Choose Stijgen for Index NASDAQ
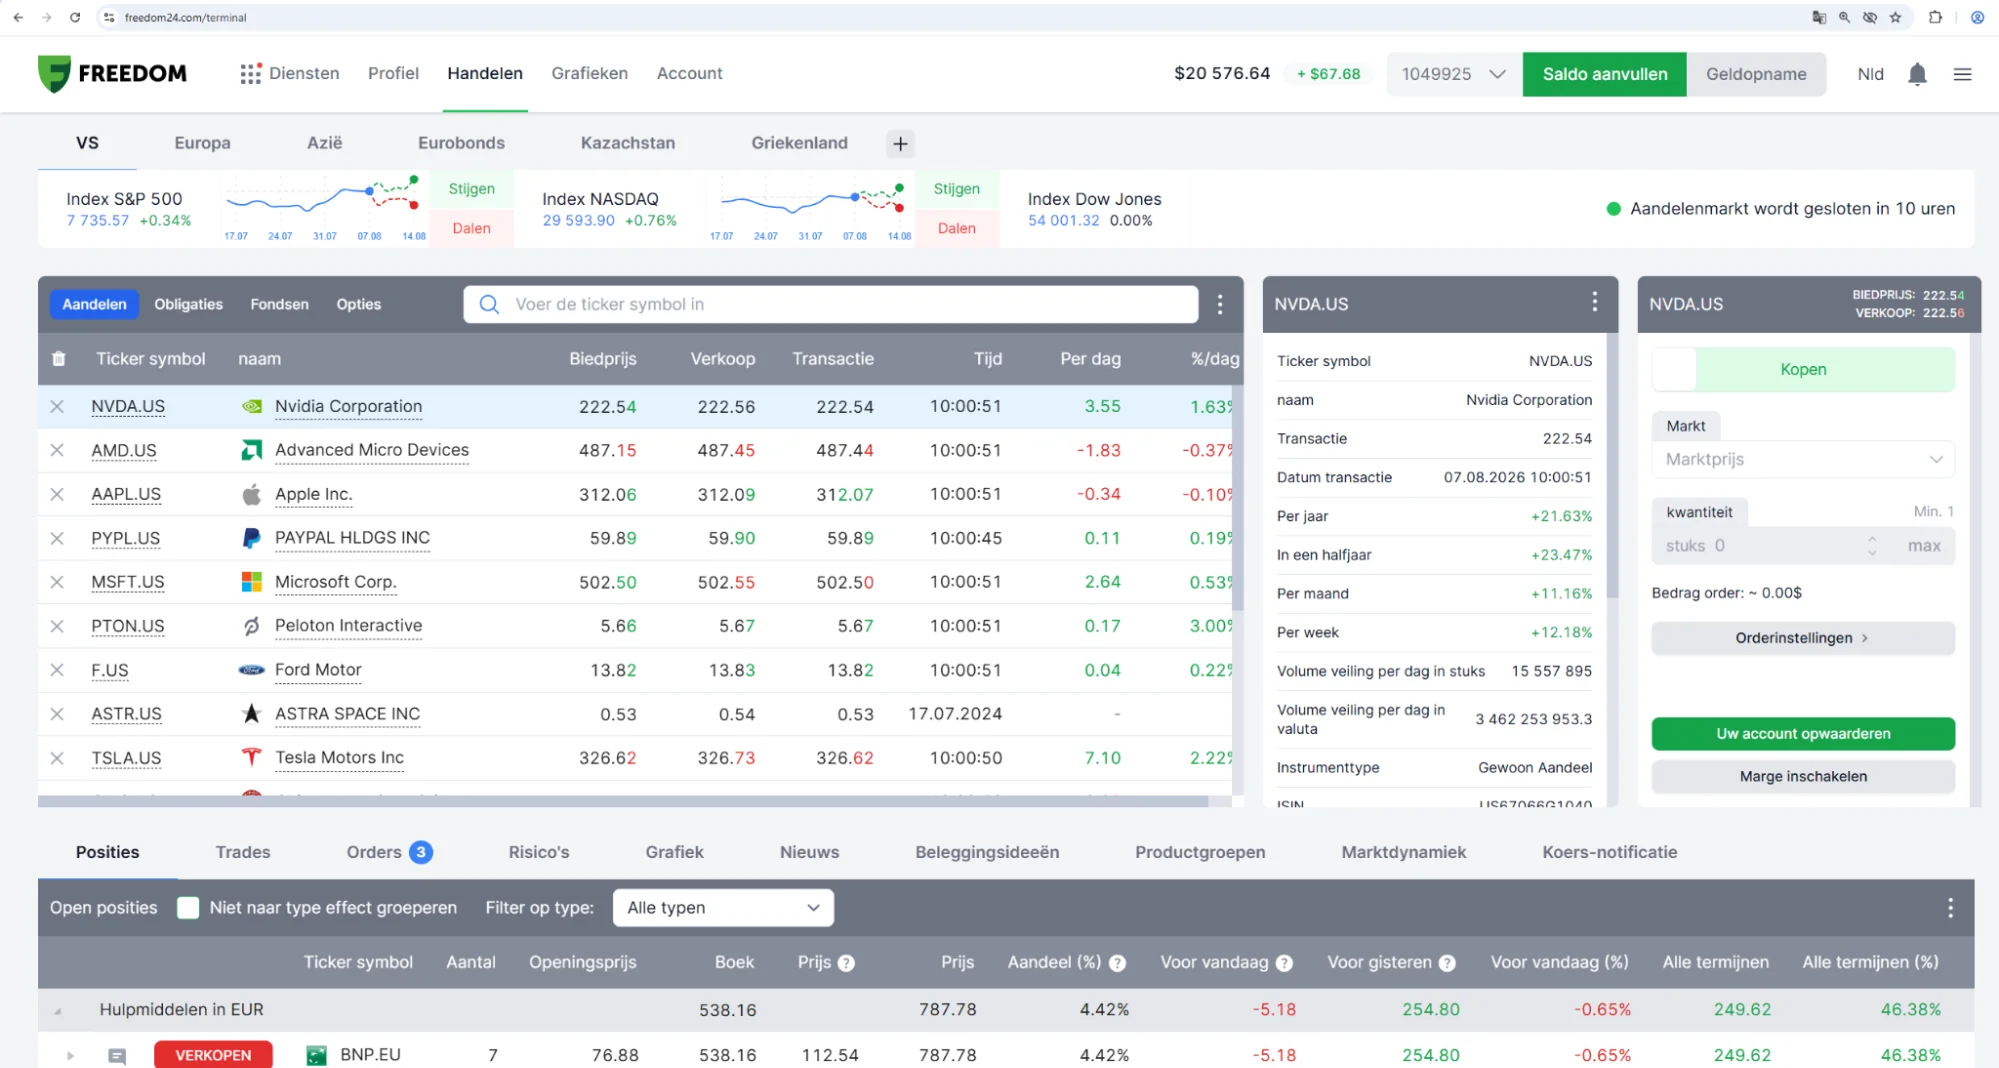This screenshot has width=1999, height=1068. point(957,189)
